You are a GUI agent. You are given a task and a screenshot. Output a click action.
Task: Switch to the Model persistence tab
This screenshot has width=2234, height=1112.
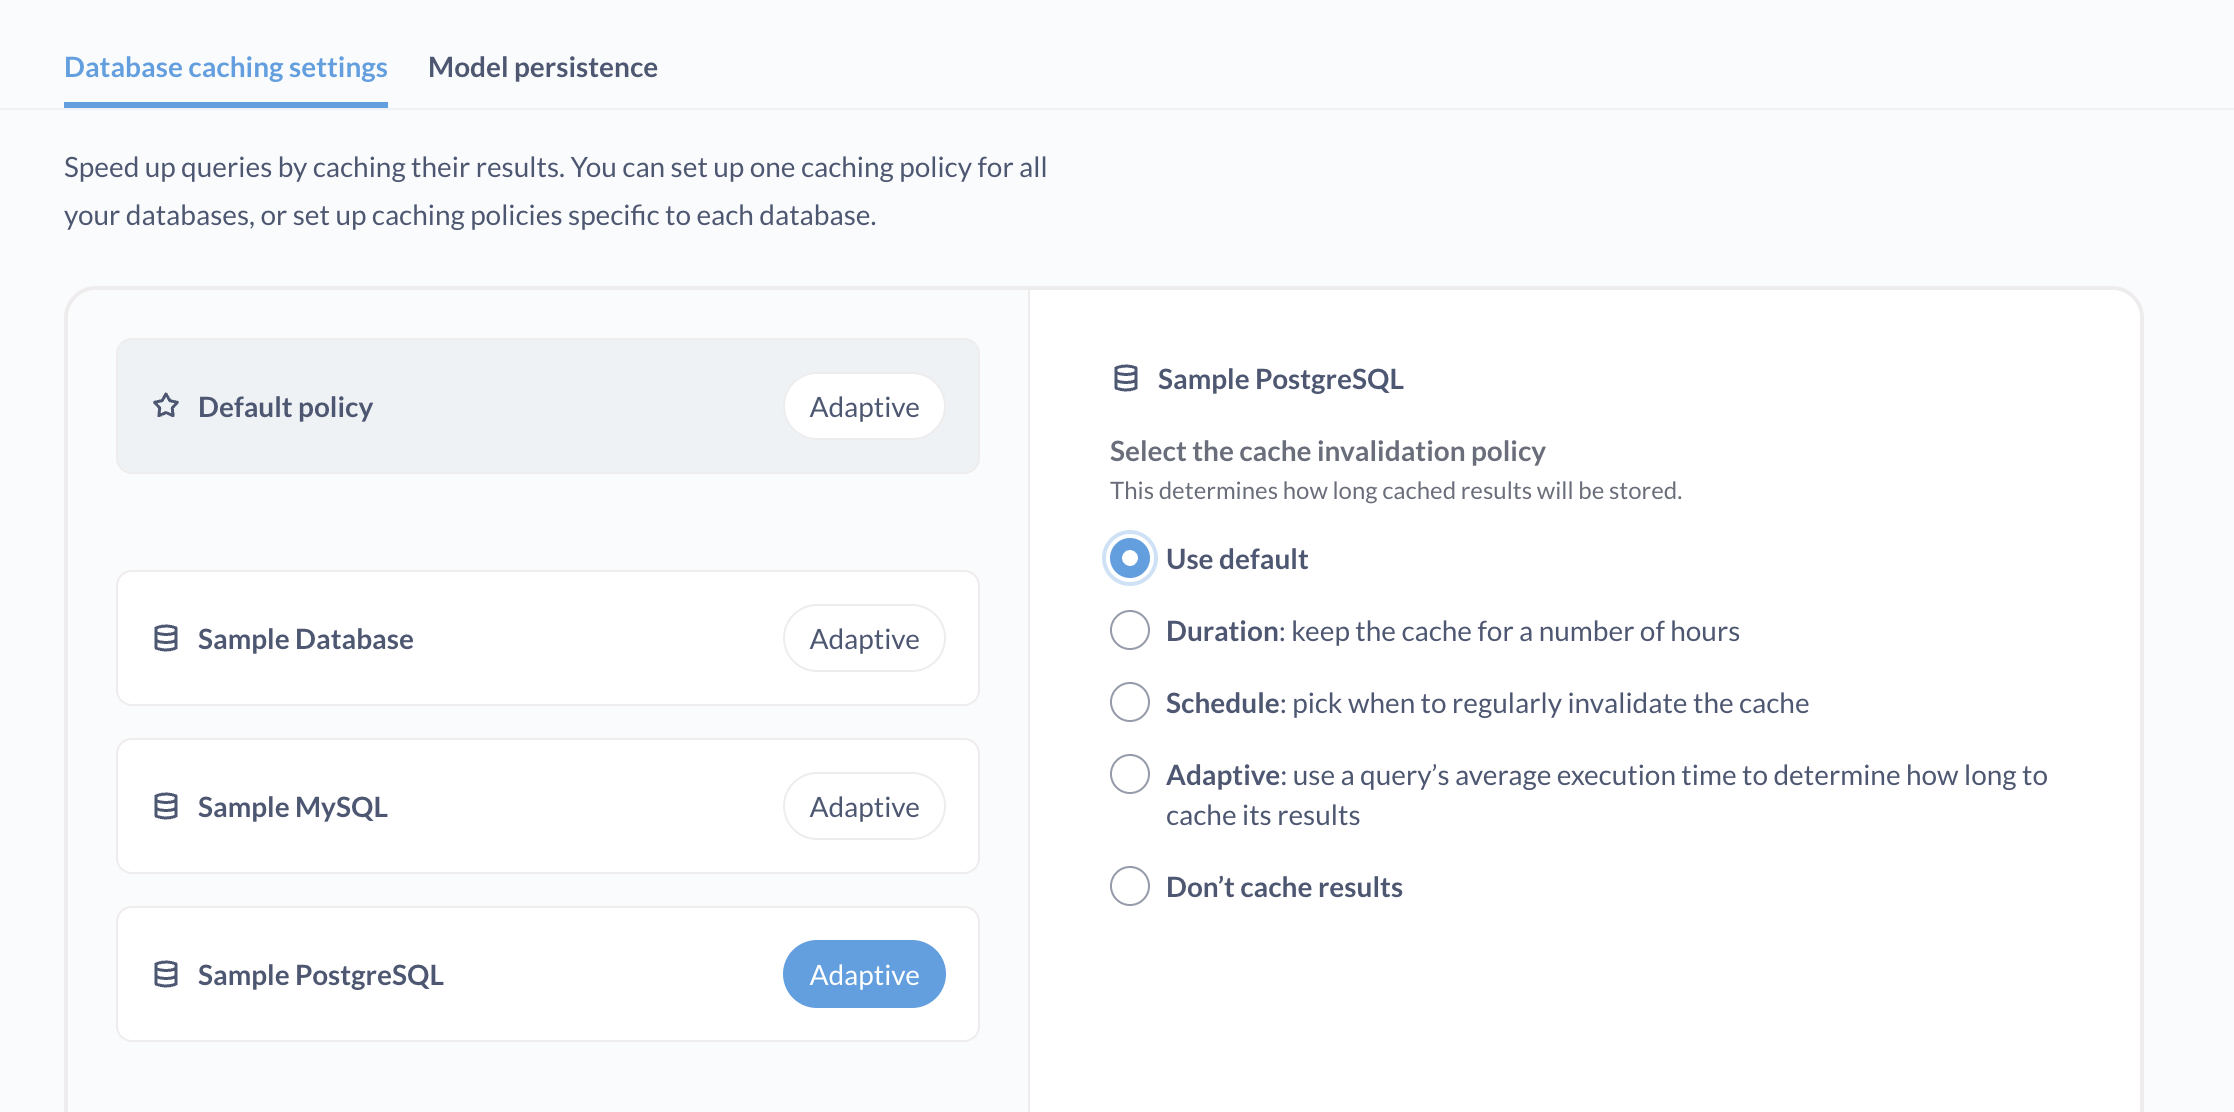click(542, 66)
